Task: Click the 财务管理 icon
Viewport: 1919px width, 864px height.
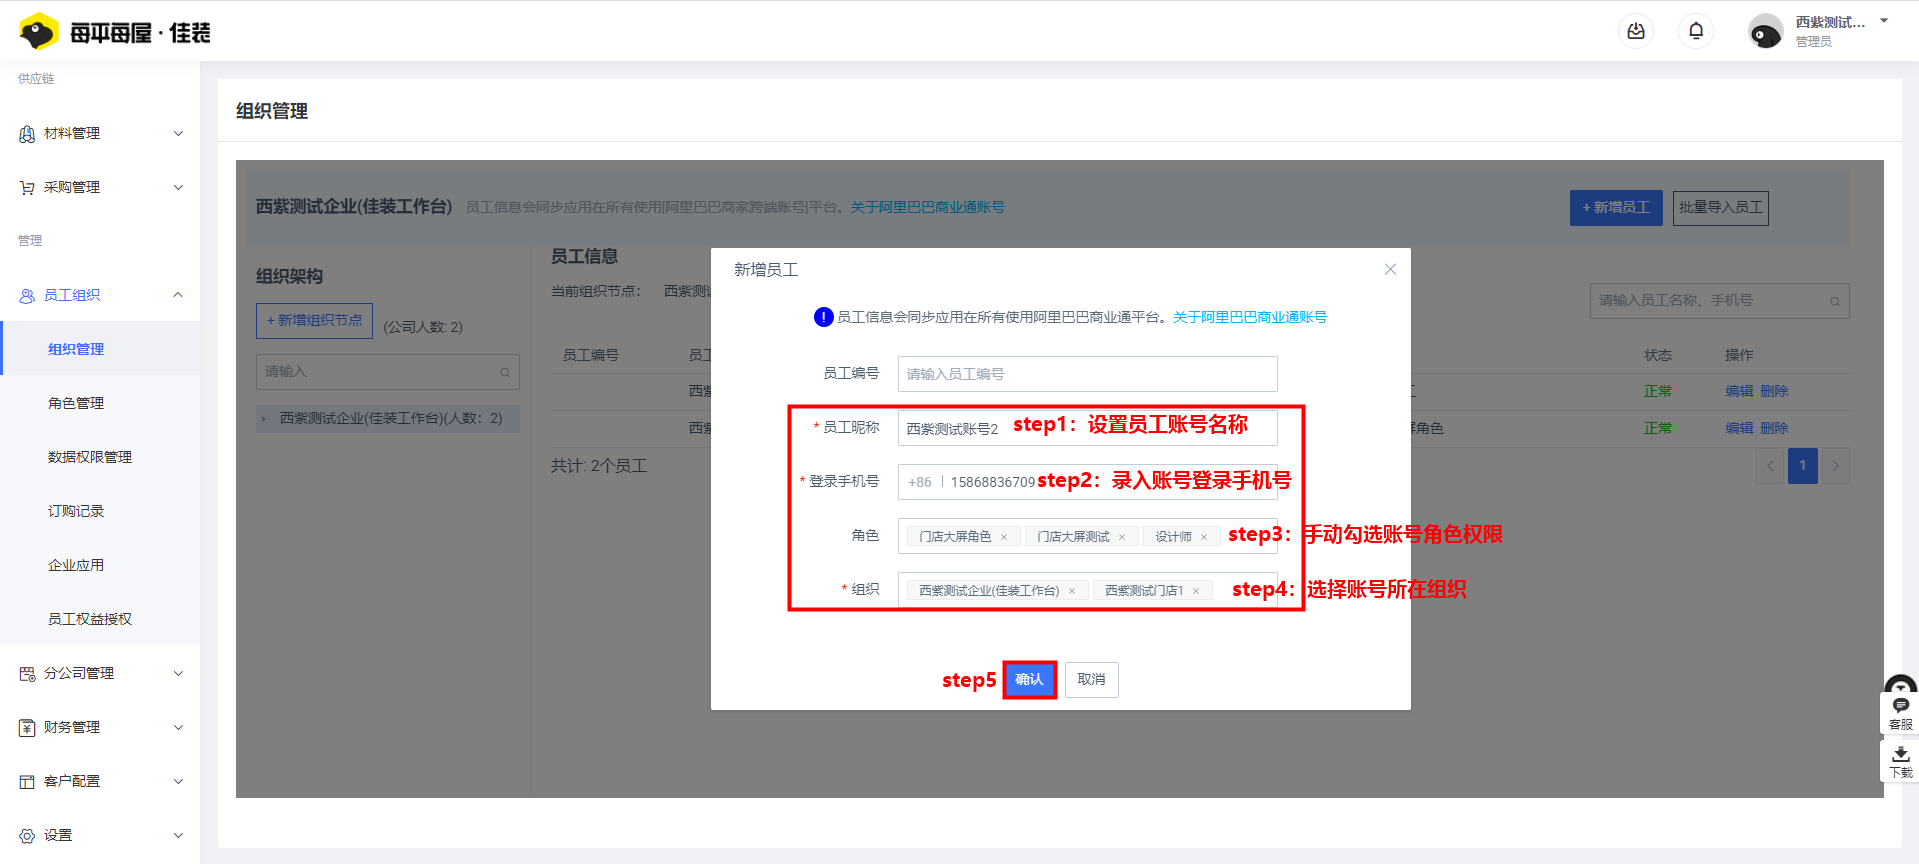Action: pos(27,728)
